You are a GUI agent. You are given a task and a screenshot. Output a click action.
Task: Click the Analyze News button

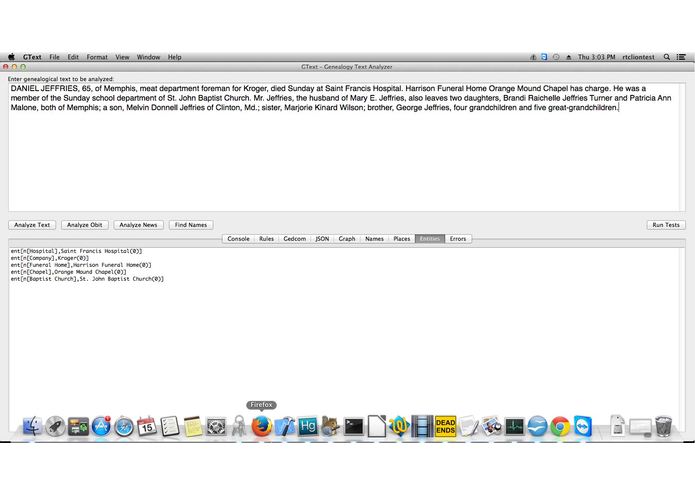[138, 225]
